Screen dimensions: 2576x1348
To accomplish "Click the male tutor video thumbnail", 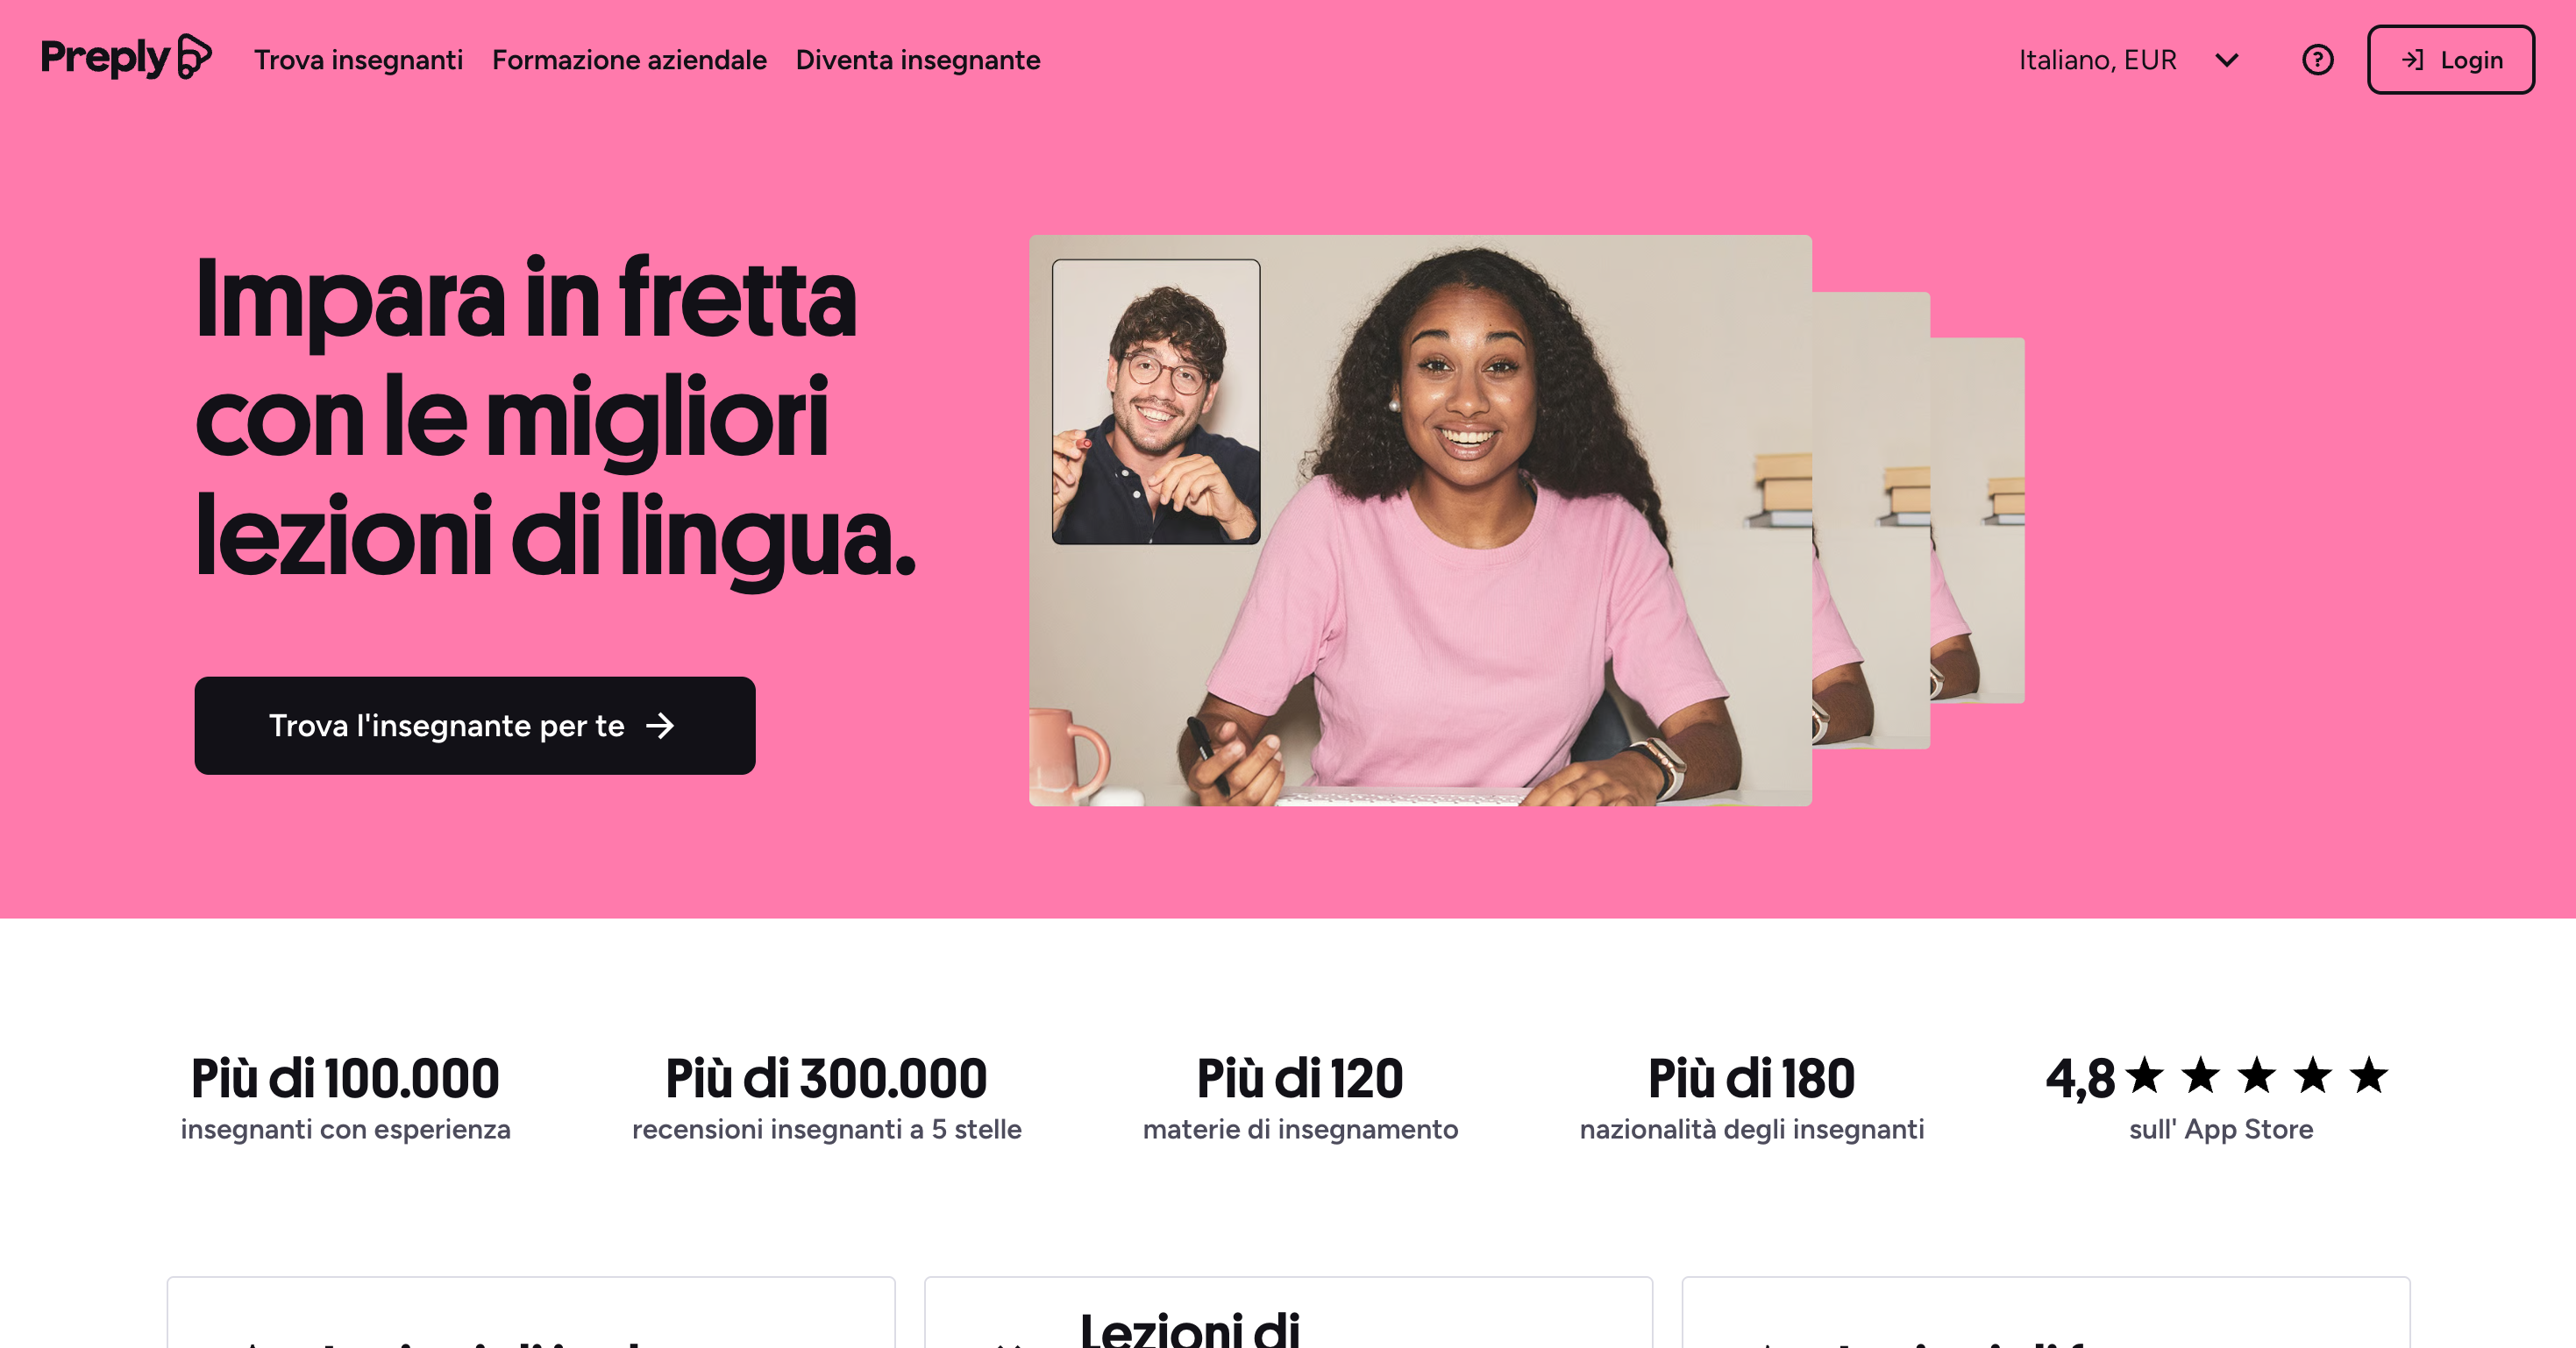I will [1156, 402].
